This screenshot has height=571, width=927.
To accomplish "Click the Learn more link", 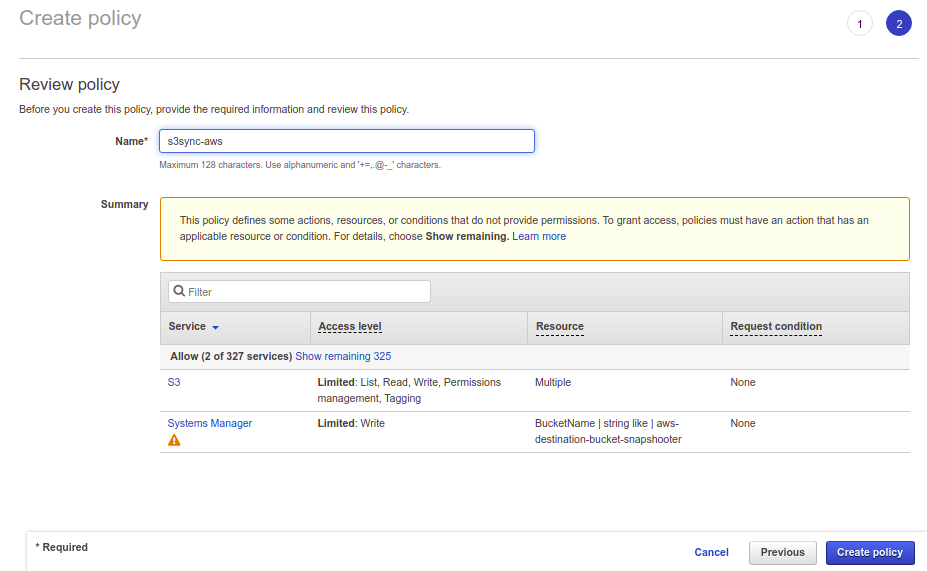I will [539, 236].
